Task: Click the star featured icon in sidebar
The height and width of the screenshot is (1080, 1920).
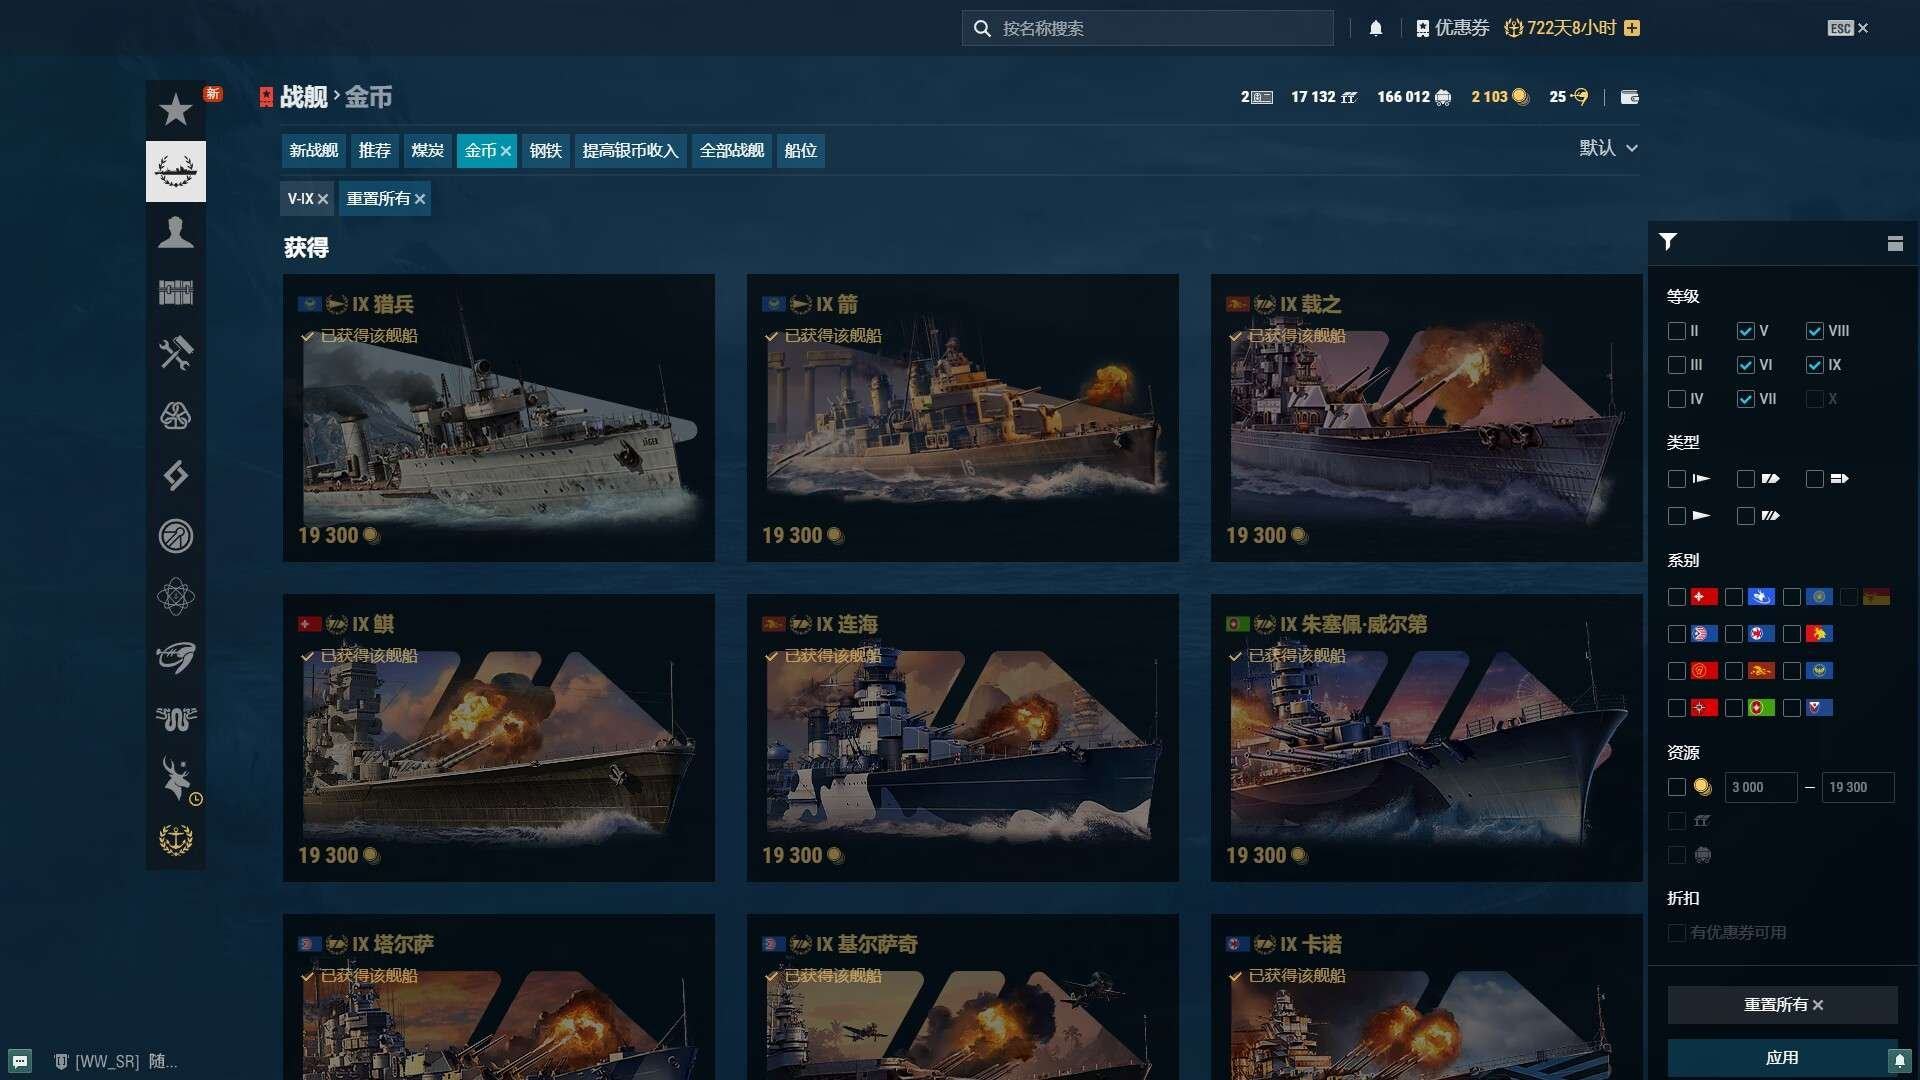Action: pyautogui.click(x=175, y=110)
